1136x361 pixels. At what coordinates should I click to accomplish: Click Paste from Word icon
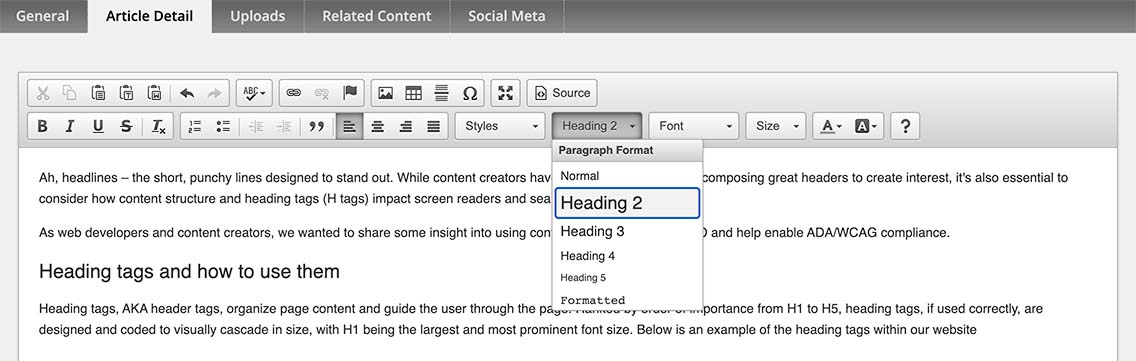[154, 93]
